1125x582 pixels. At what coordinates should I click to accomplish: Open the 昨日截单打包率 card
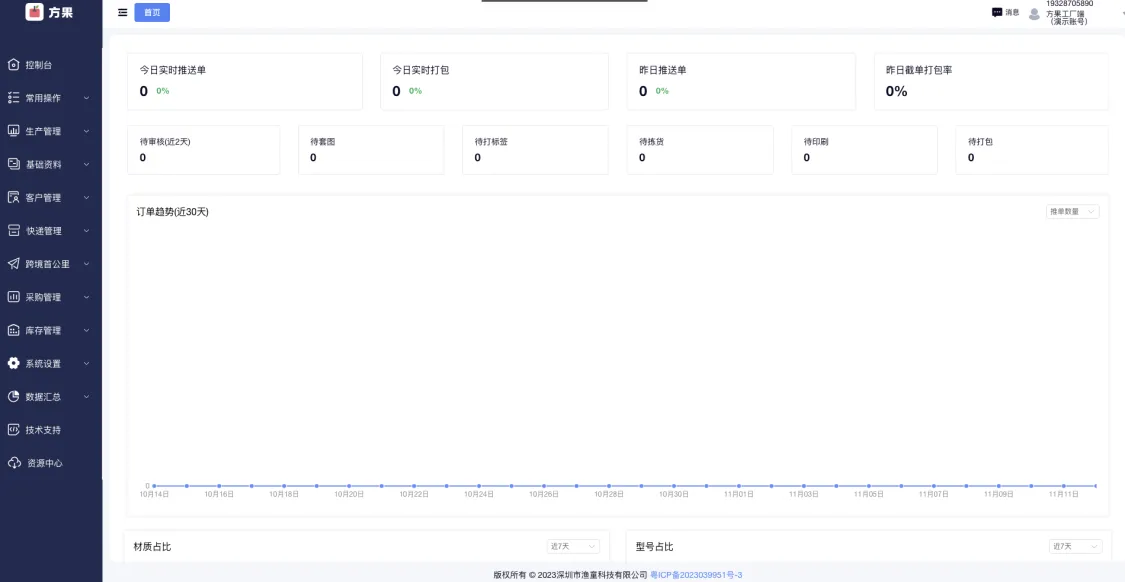tap(991, 81)
